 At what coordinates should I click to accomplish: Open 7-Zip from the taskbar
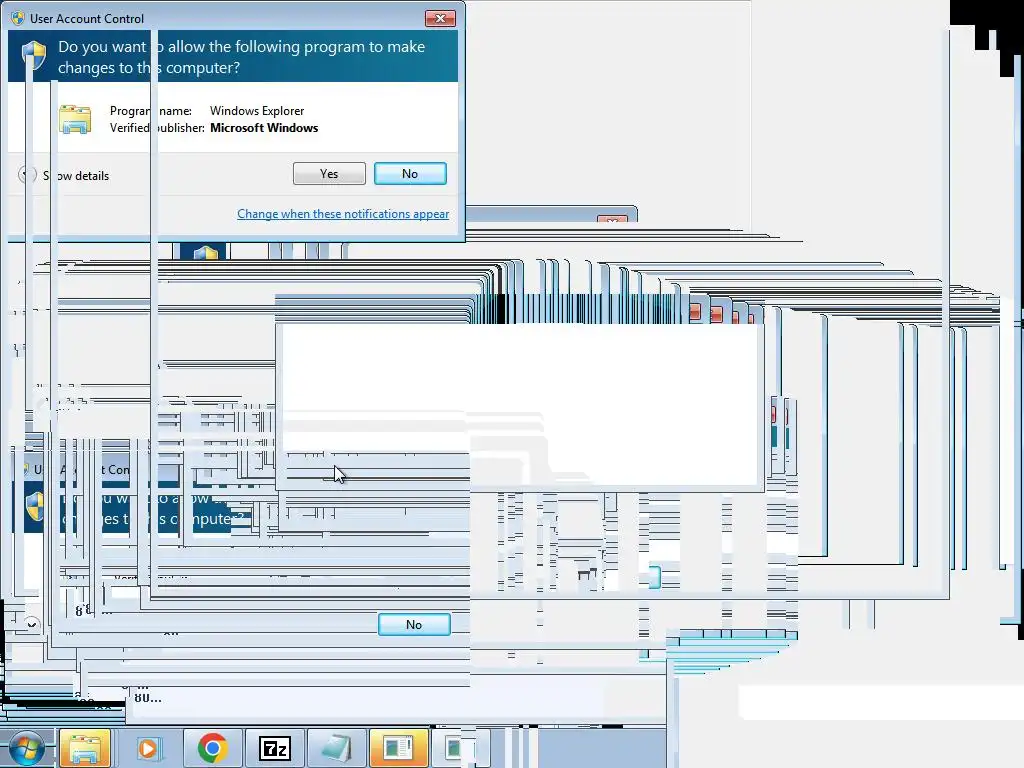[274, 748]
